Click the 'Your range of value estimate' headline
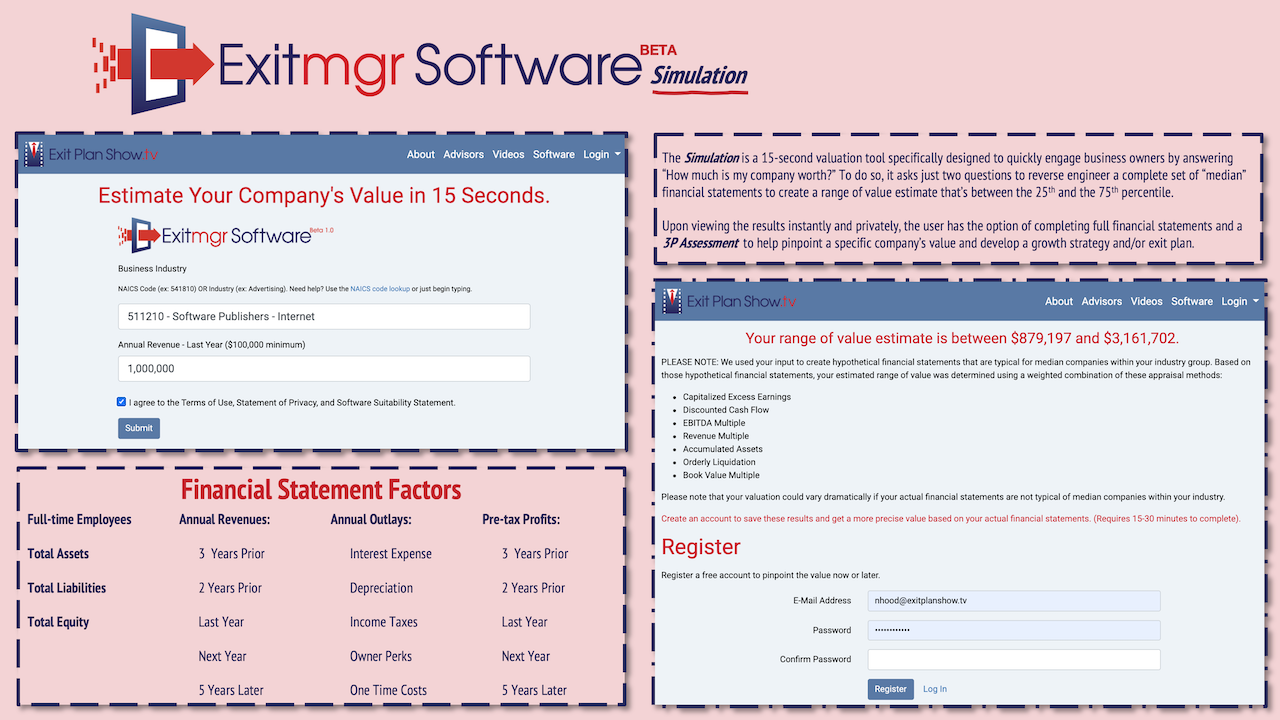1280x720 pixels. pyautogui.click(x=962, y=338)
